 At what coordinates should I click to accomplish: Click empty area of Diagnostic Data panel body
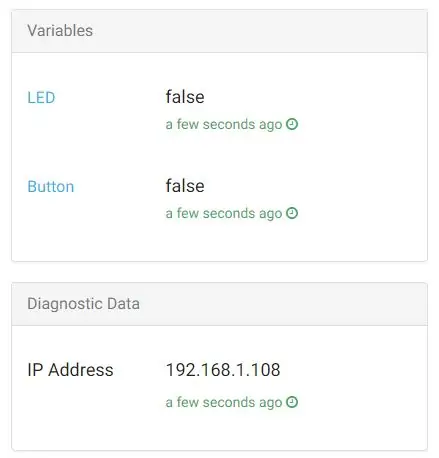point(219,430)
